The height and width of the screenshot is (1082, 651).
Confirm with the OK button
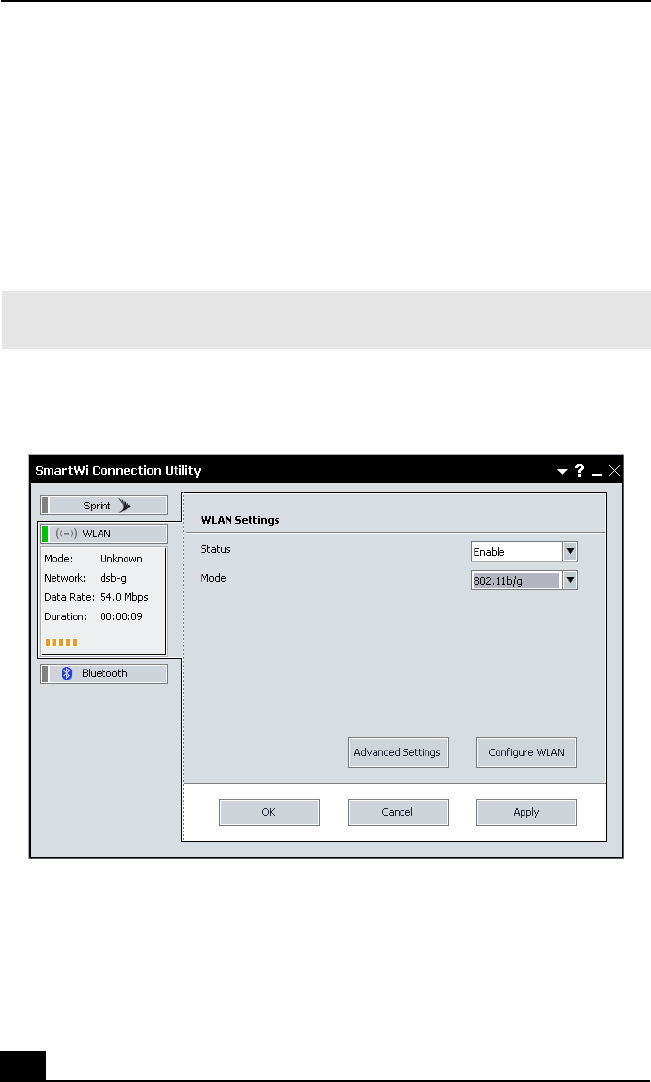pyautogui.click(x=269, y=812)
